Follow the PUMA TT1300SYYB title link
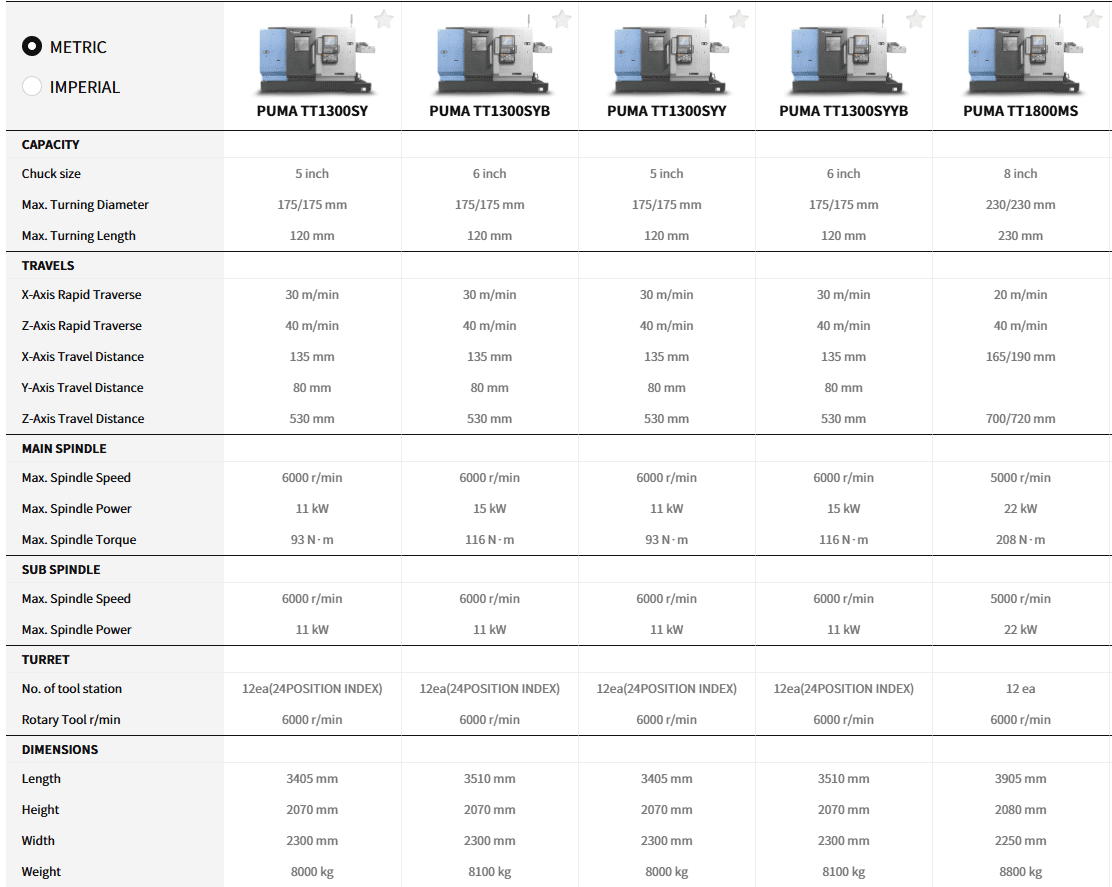 [843, 111]
